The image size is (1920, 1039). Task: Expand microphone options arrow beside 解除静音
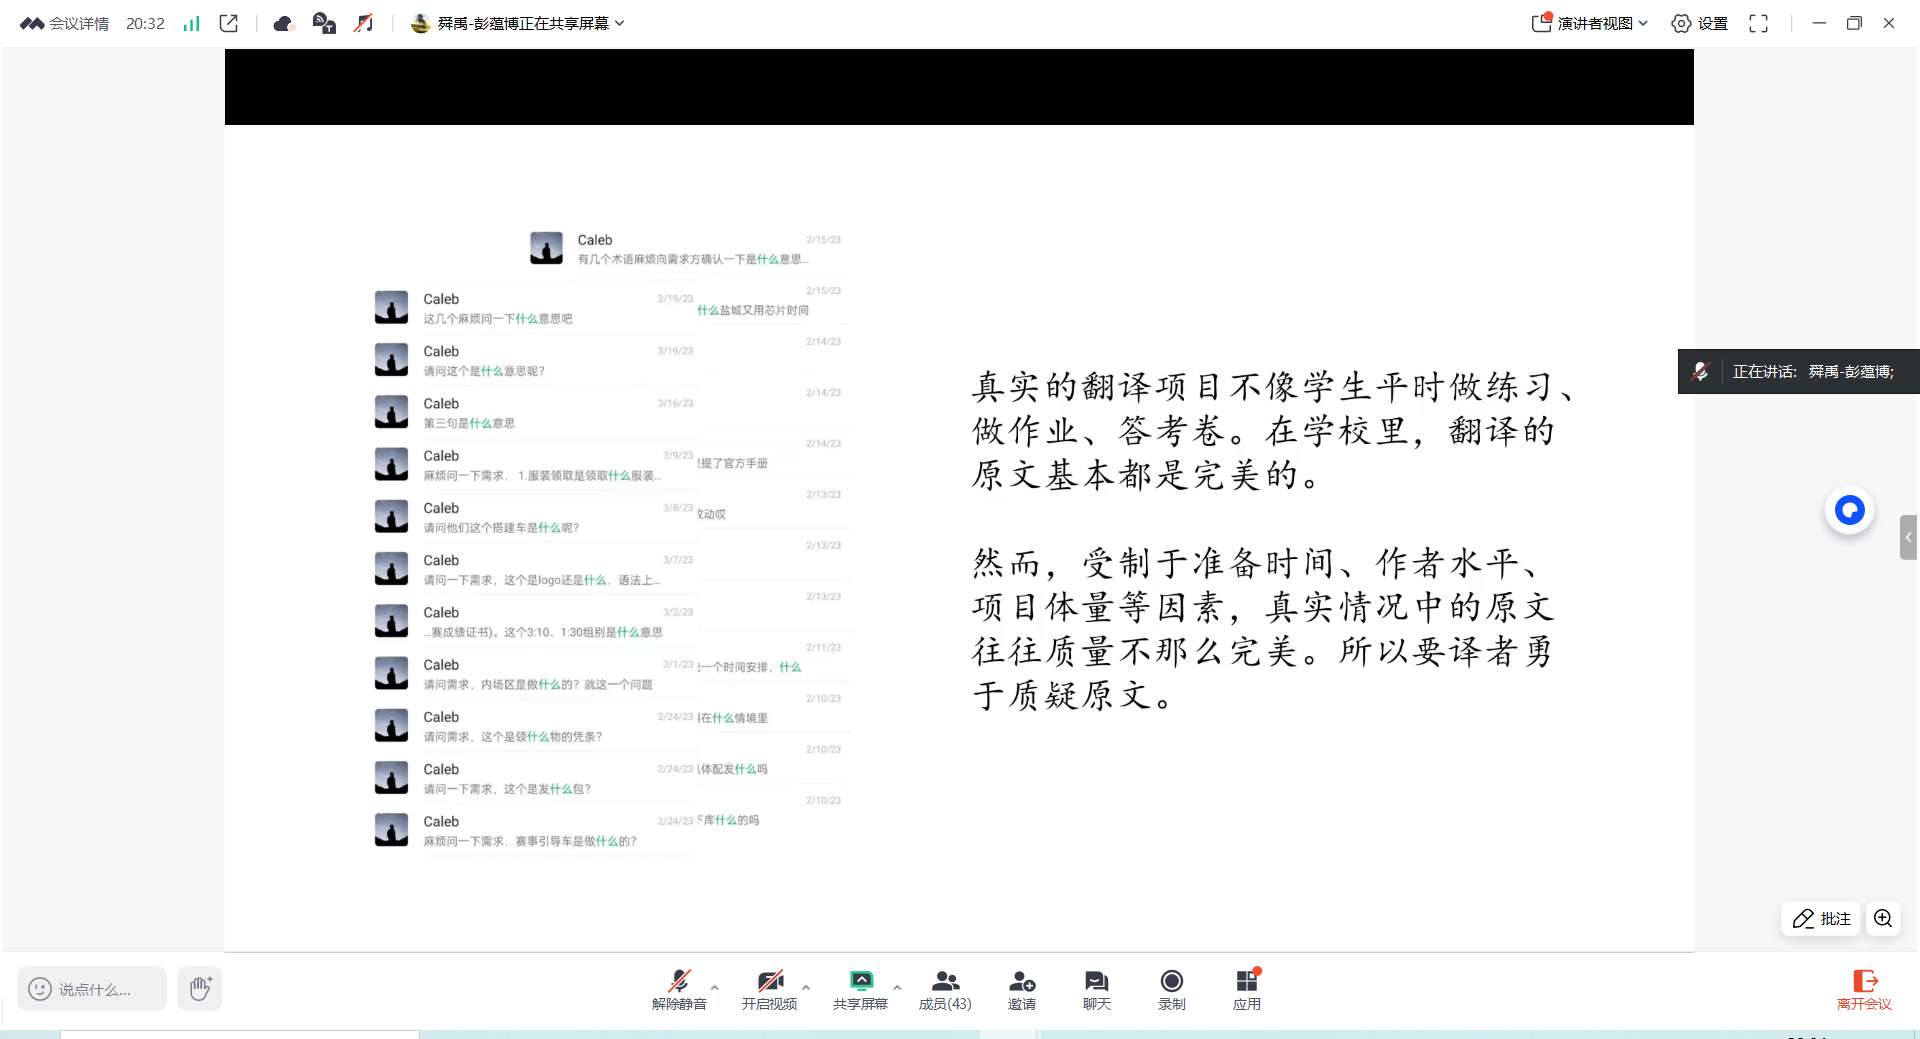[x=715, y=987]
